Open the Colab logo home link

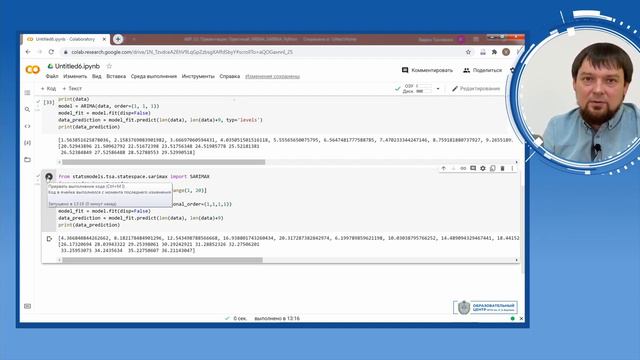click(33, 70)
